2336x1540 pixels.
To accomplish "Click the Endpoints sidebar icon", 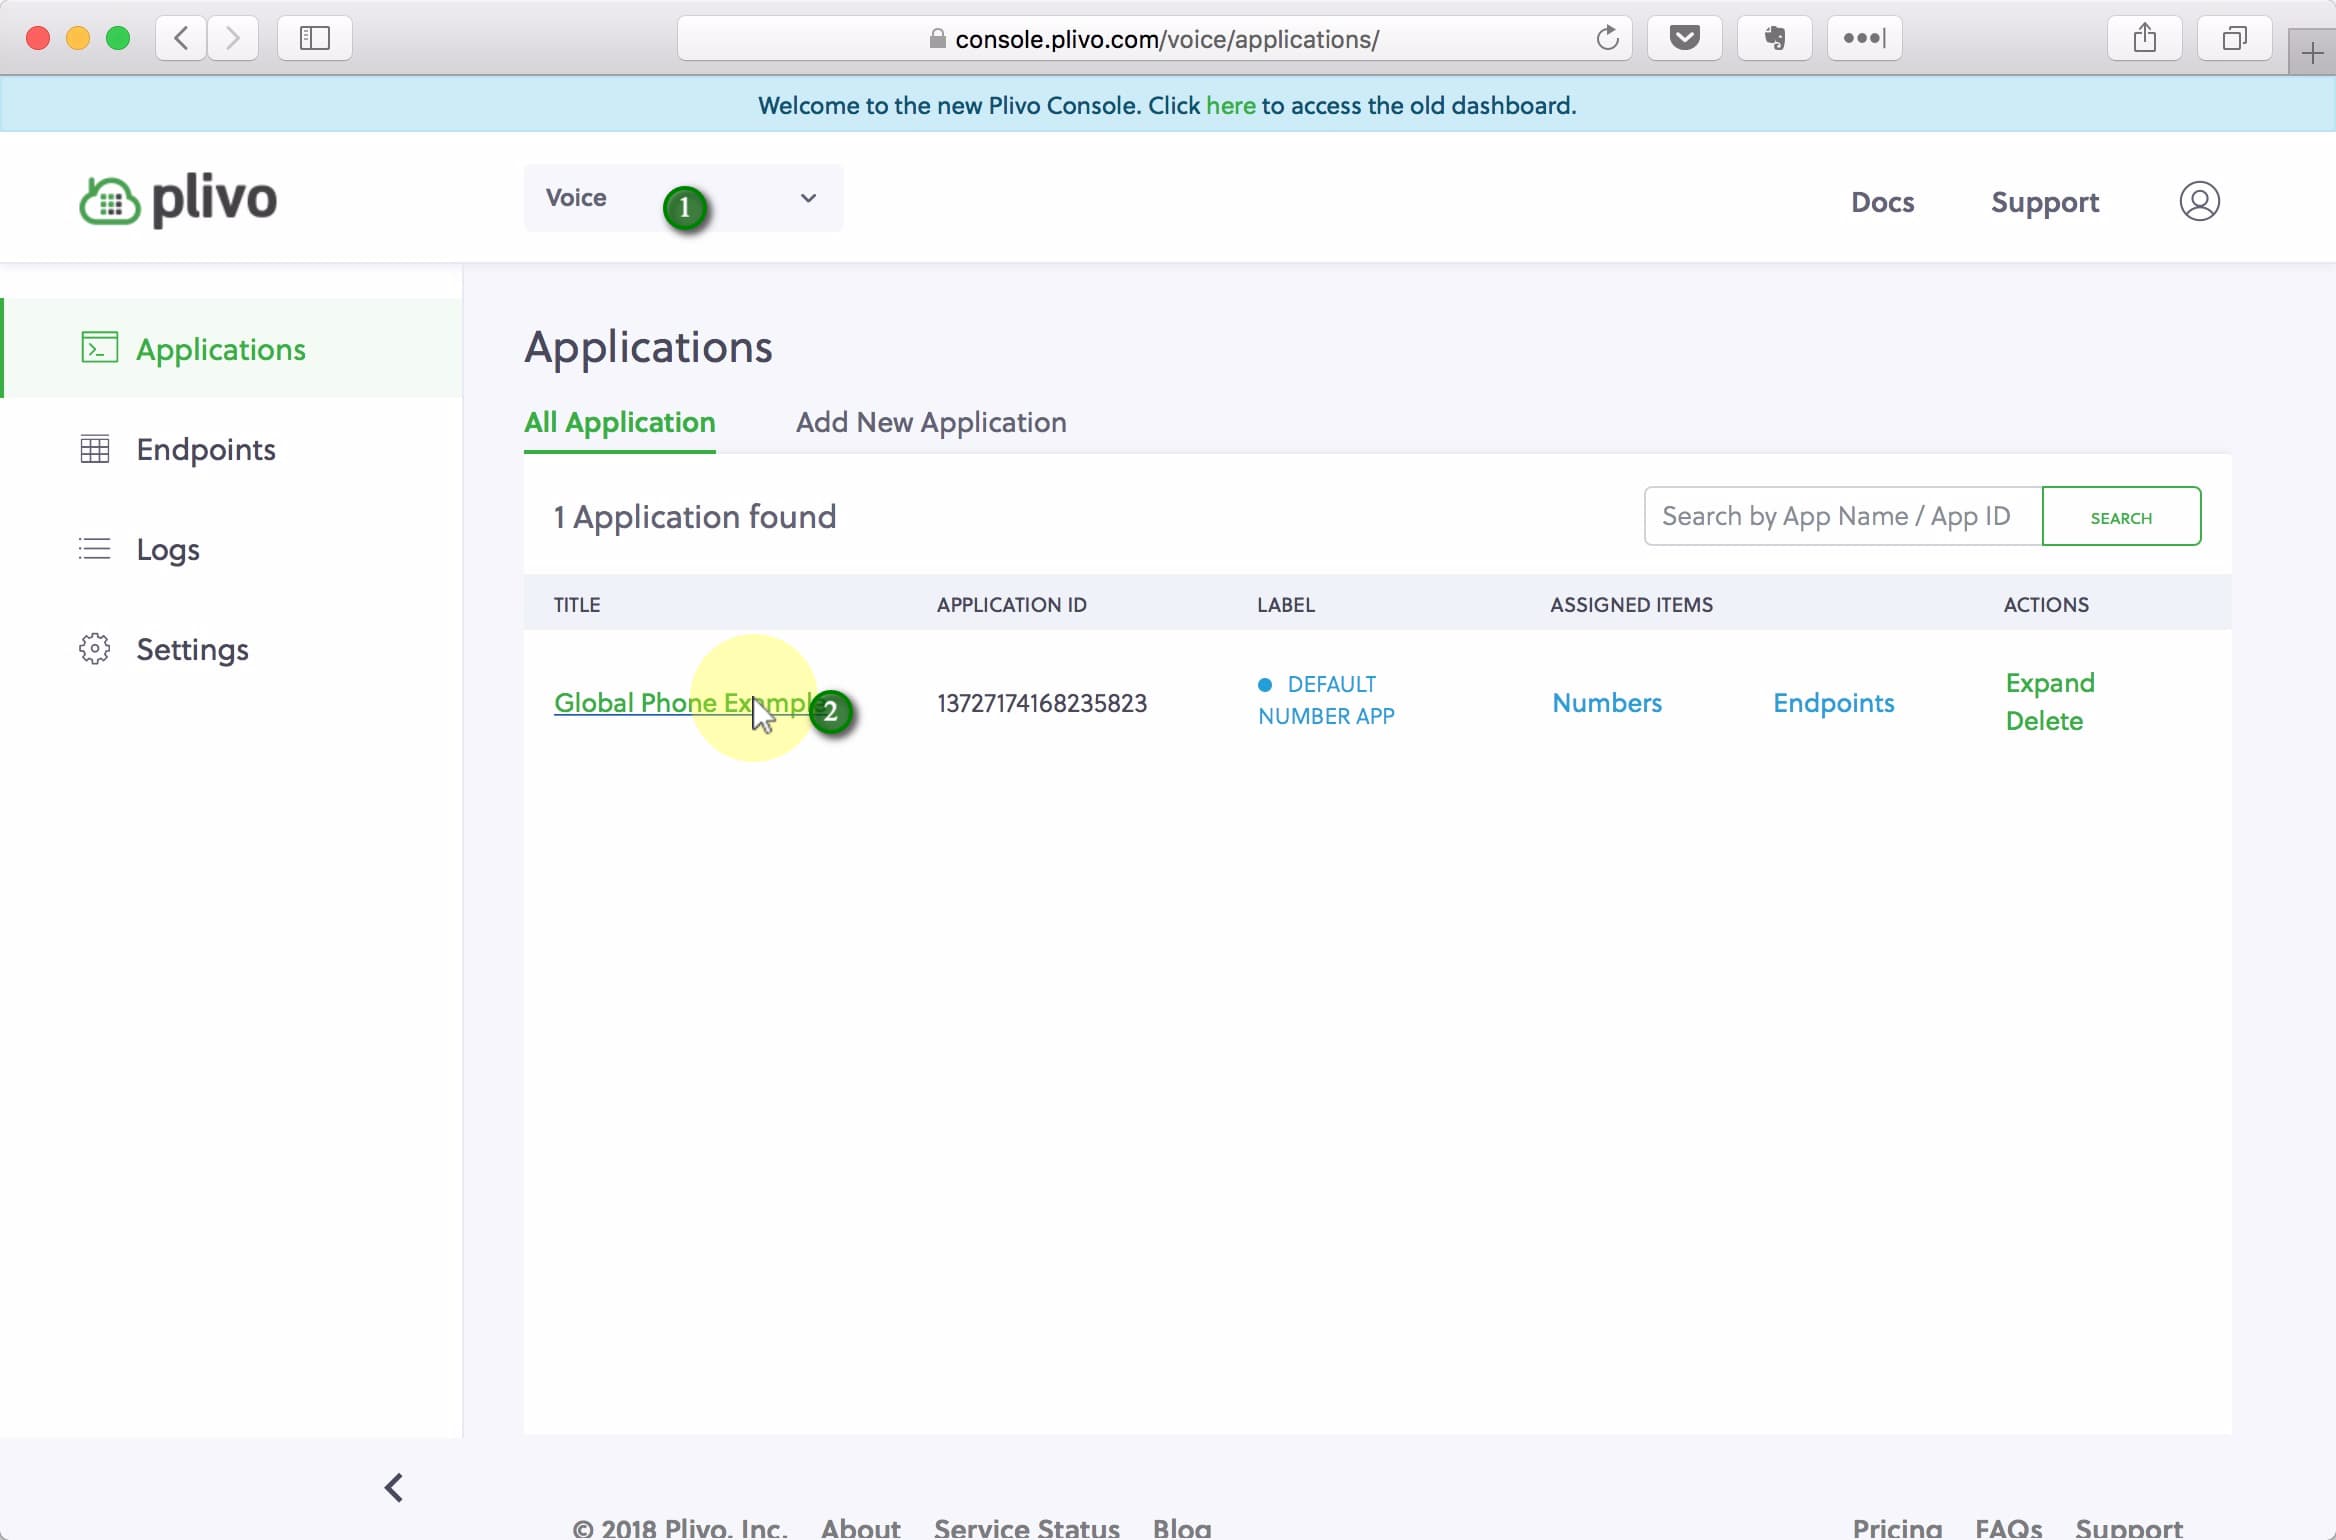I will 95,449.
